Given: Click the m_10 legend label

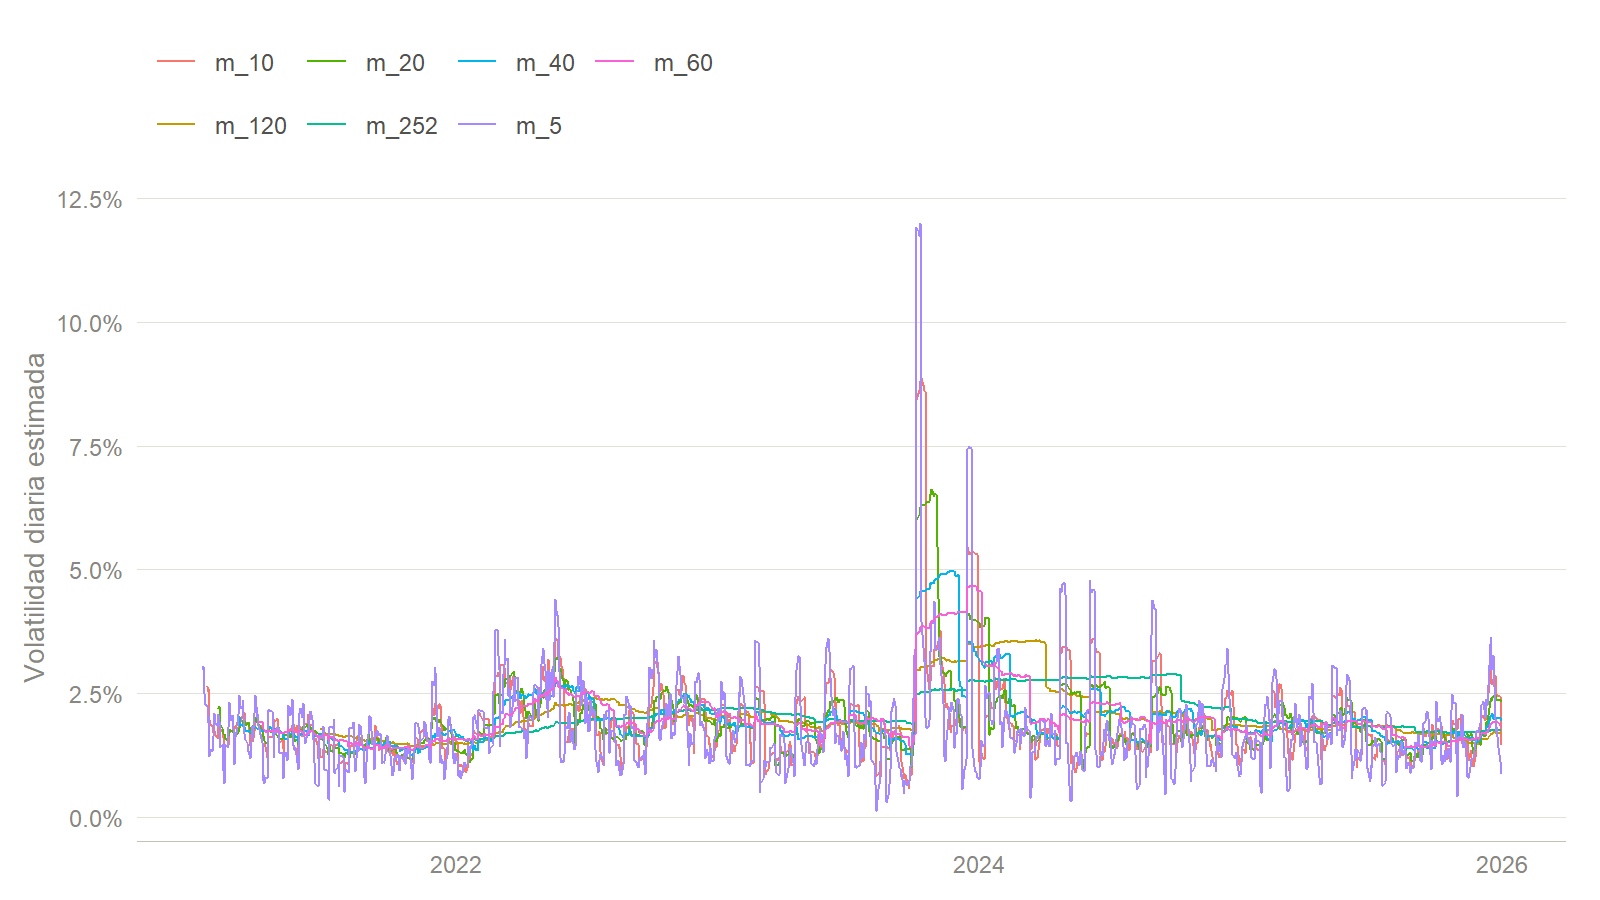Looking at the screenshot, I should pos(244,63).
